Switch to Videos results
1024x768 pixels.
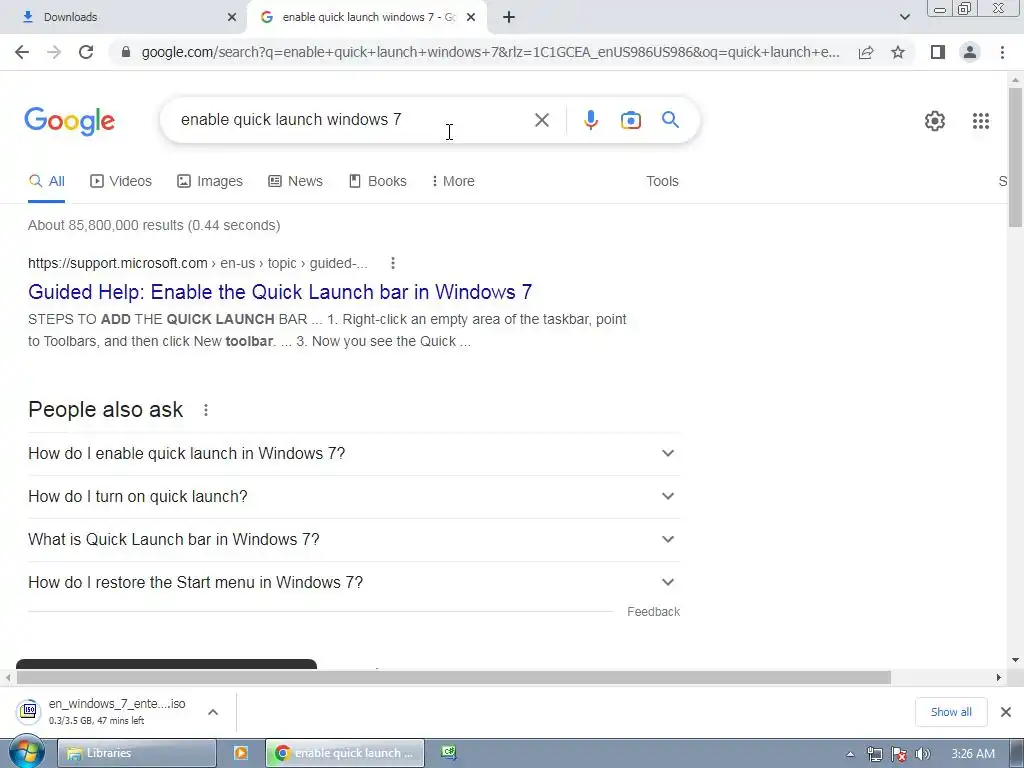point(121,182)
